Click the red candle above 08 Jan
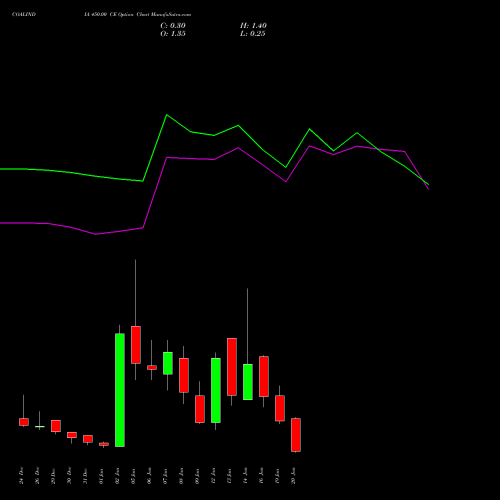The height and width of the screenshot is (500, 500). pos(184,375)
